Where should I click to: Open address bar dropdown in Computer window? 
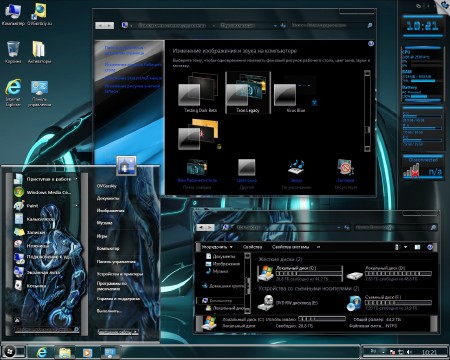pos(339,227)
